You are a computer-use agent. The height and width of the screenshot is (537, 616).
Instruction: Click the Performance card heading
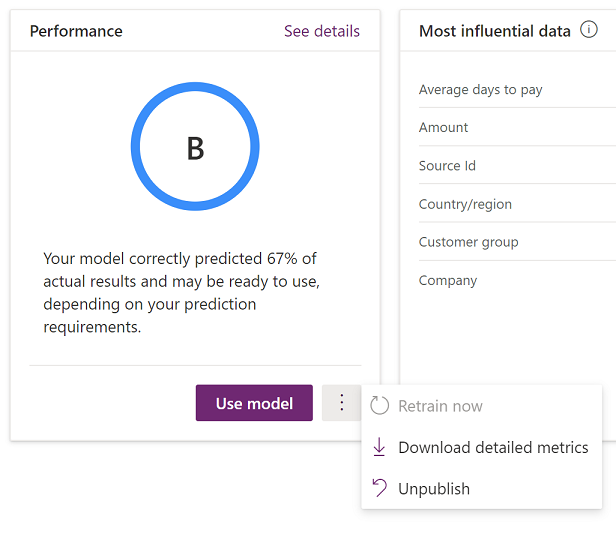coord(76,31)
